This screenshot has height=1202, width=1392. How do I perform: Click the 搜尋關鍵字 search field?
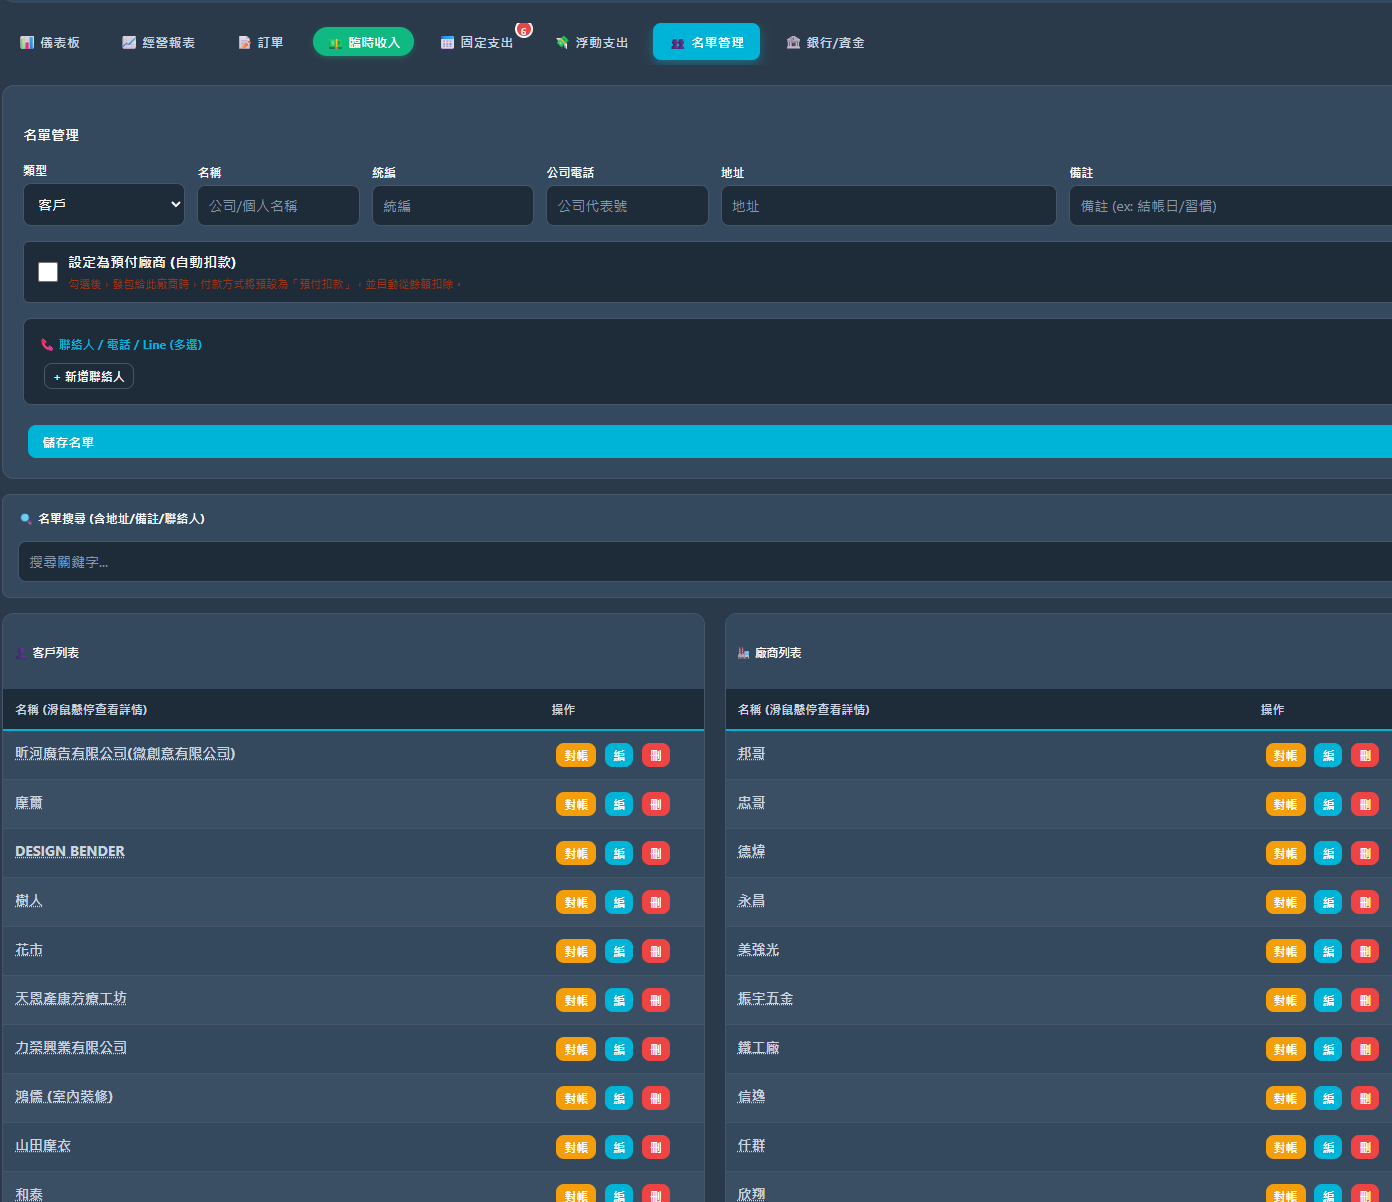(x=700, y=562)
